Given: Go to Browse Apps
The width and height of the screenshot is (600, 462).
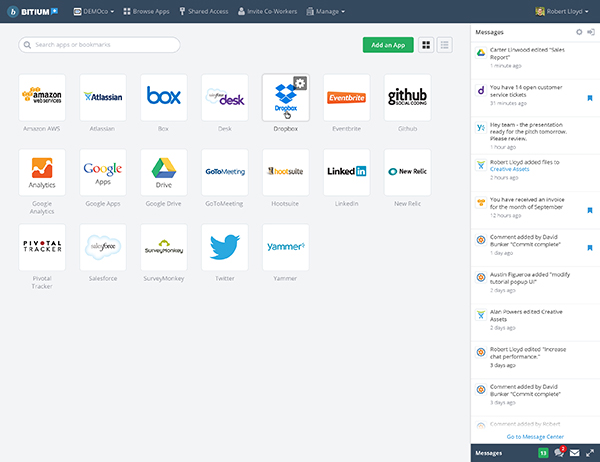Looking at the screenshot, I should tap(146, 11).
